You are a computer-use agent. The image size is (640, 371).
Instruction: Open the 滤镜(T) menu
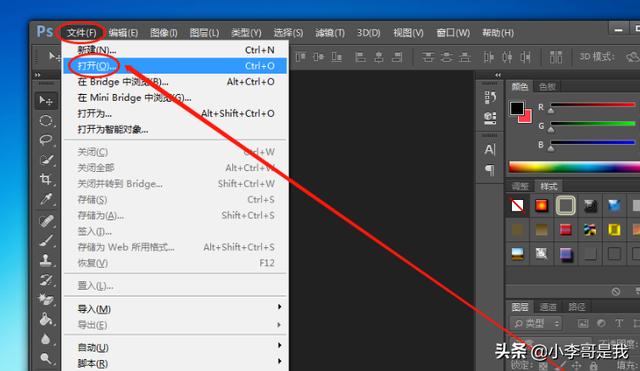pyautogui.click(x=330, y=33)
